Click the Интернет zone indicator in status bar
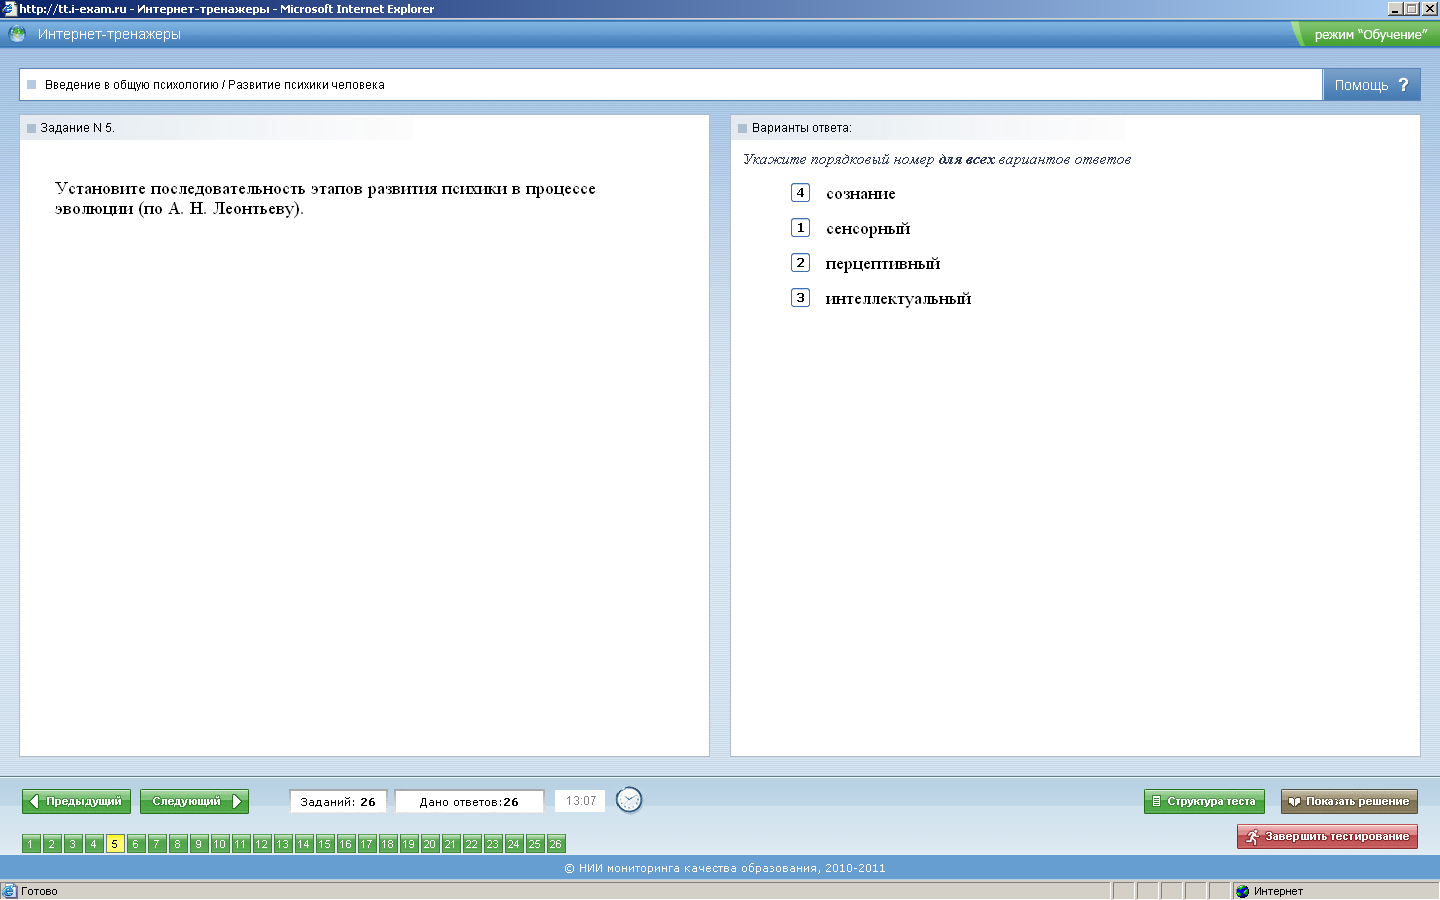1440x900 pixels. 1278,891
